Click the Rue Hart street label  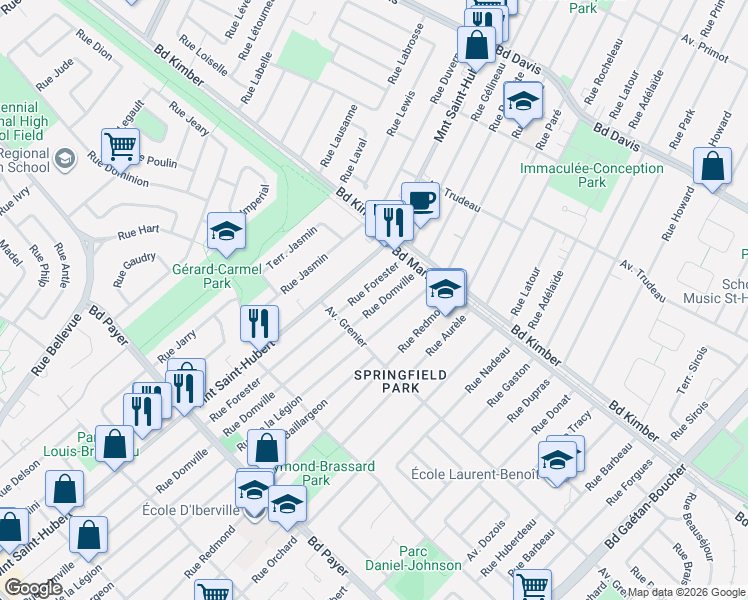coord(138,232)
